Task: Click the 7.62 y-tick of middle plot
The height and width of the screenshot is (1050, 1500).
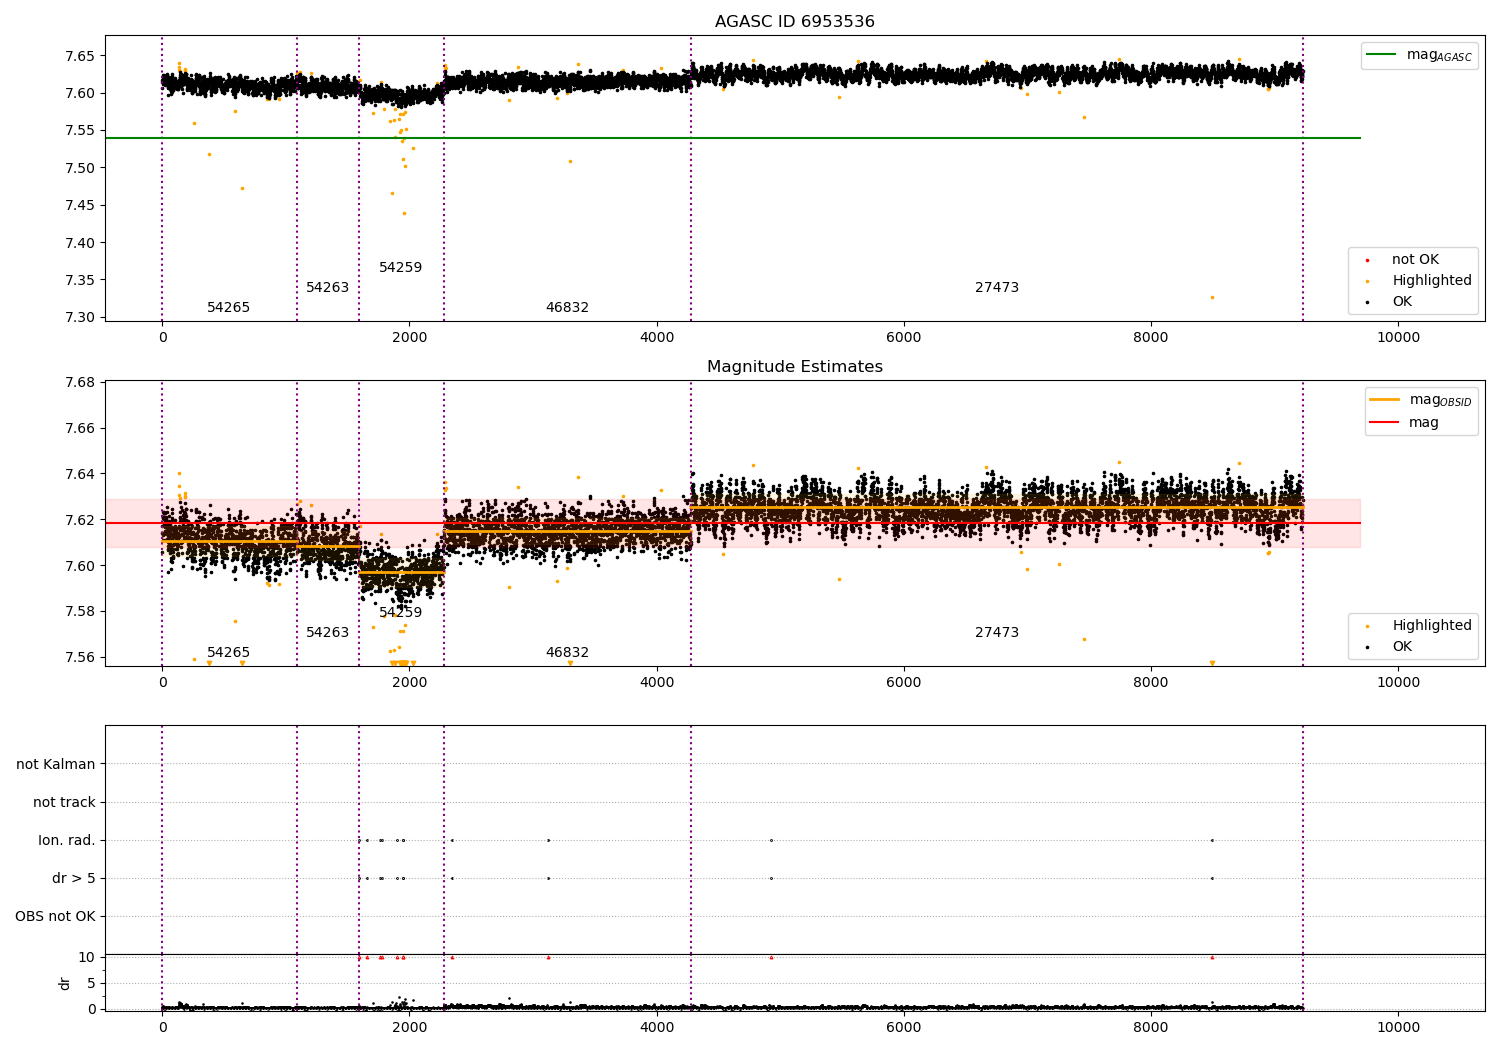Action: 79,520
